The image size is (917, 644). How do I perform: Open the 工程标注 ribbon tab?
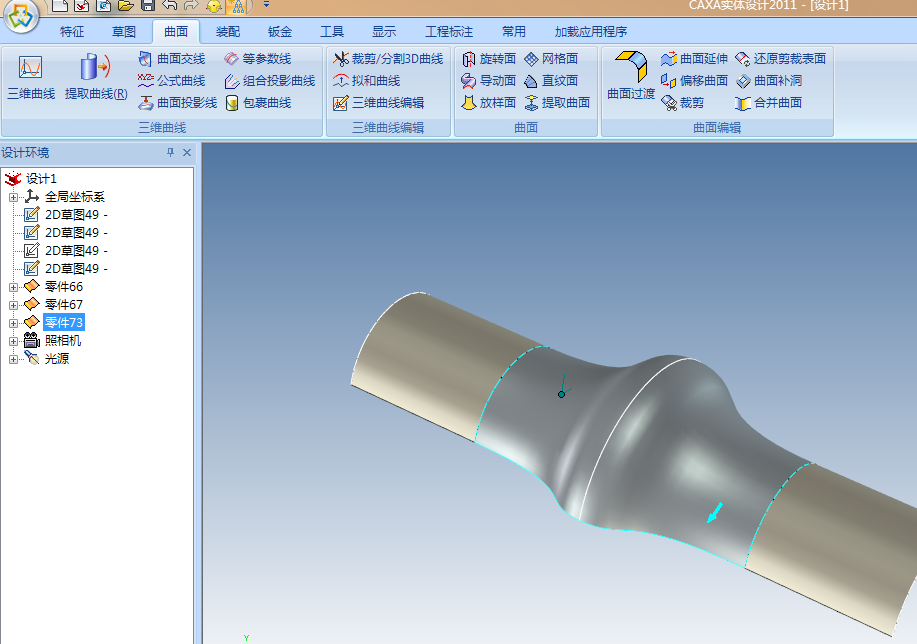coord(449,32)
